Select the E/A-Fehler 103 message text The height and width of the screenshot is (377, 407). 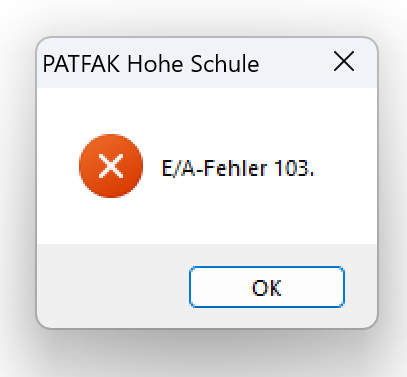pyautogui.click(x=238, y=168)
